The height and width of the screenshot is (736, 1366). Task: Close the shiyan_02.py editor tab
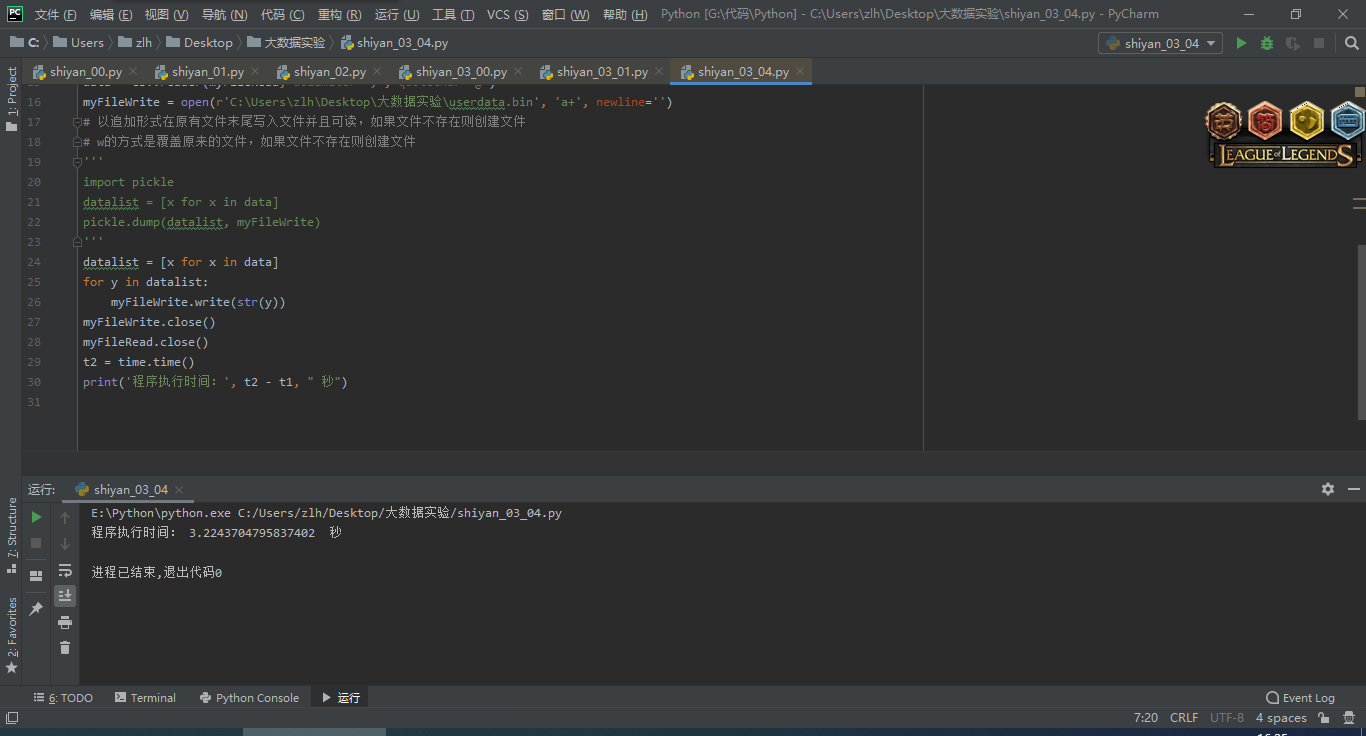click(377, 72)
